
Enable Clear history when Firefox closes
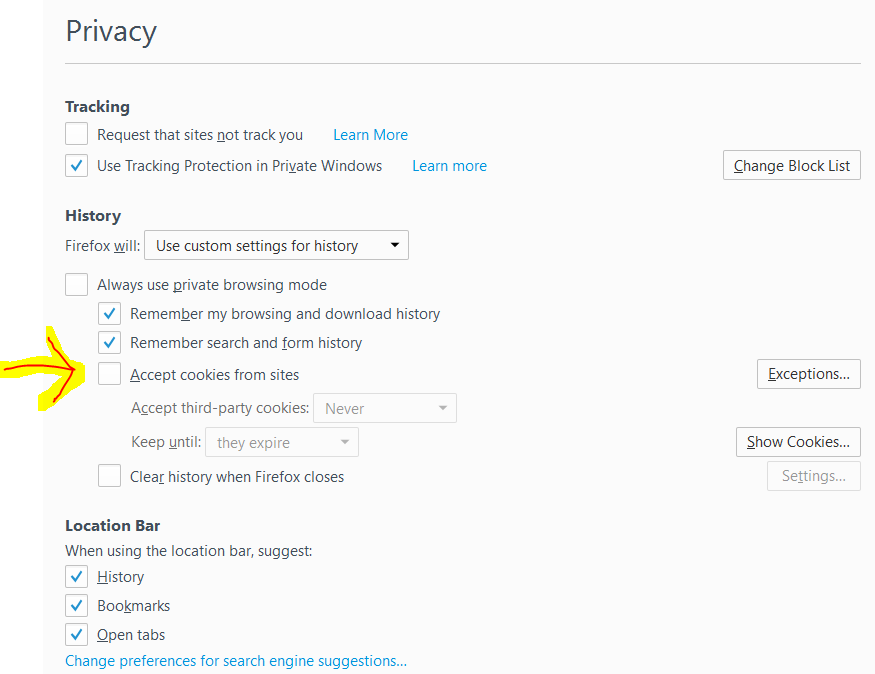[x=109, y=476]
